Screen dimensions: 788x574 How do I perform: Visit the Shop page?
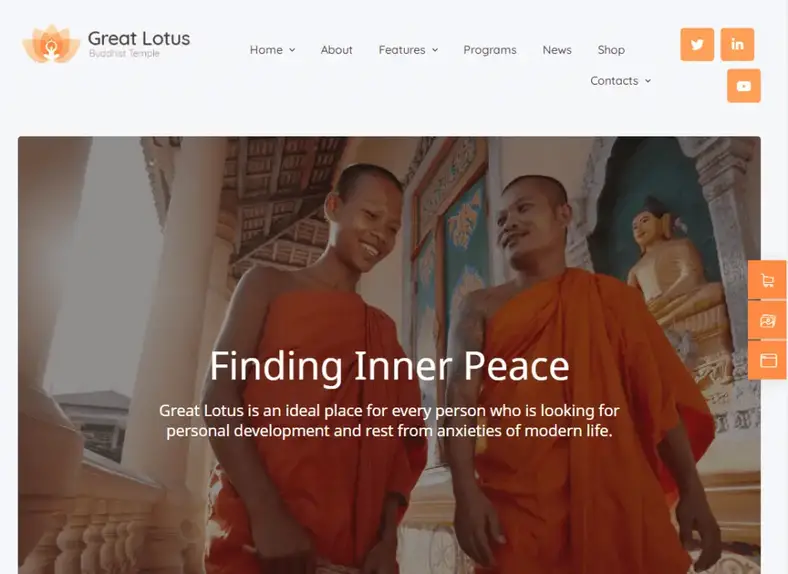pyautogui.click(x=611, y=50)
